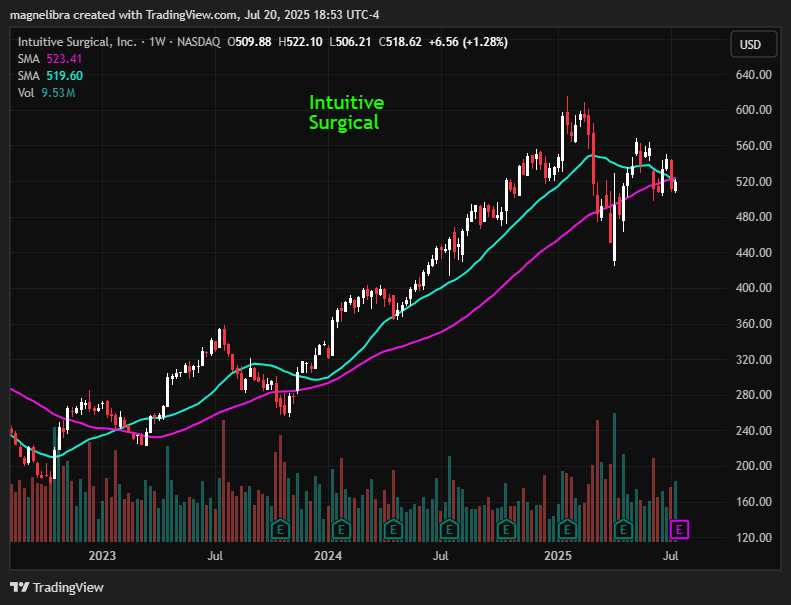Select the green Intuitive Surgical chart annotation
791x605 pixels.
coord(346,113)
